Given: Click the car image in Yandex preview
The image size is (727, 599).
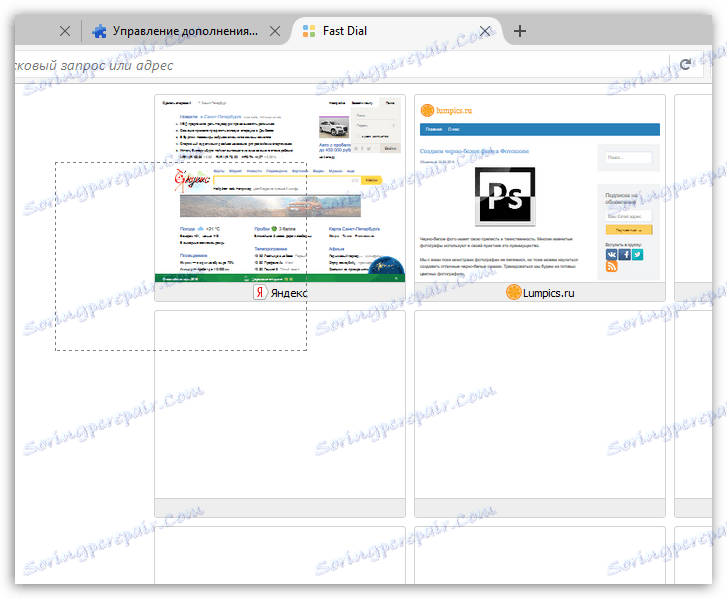Looking at the screenshot, I should pos(334,127).
